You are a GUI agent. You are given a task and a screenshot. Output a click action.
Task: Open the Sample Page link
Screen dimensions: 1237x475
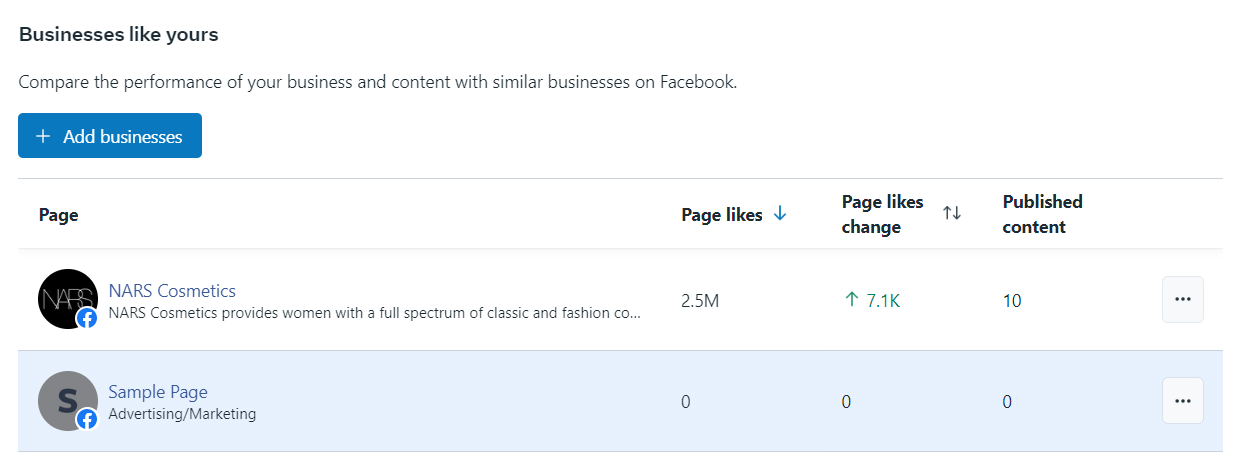tap(158, 392)
